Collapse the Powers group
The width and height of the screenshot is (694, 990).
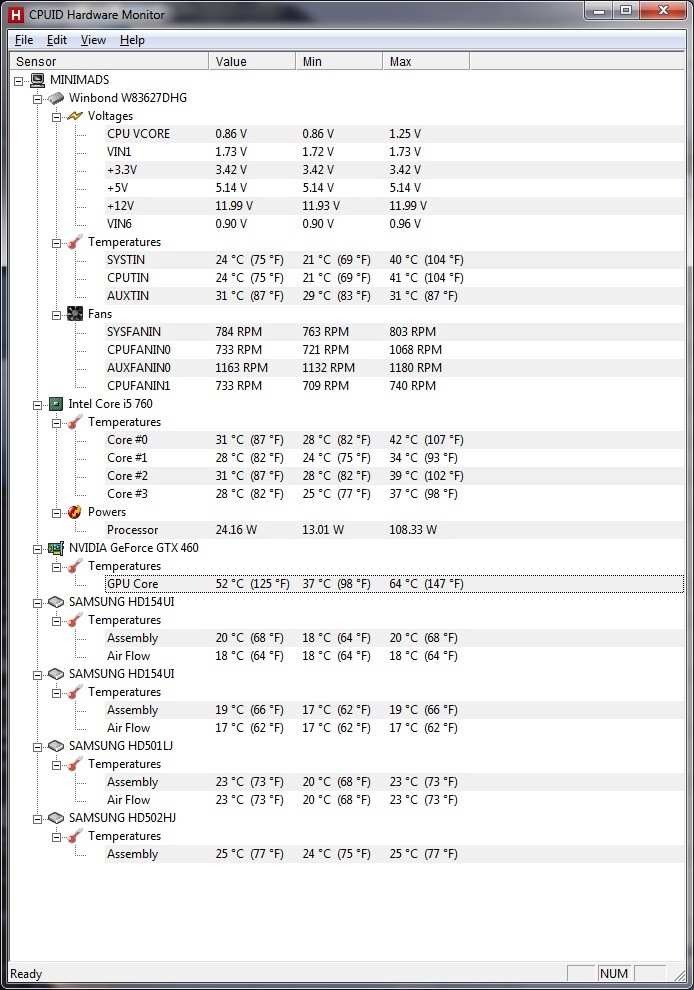tap(57, 513)
